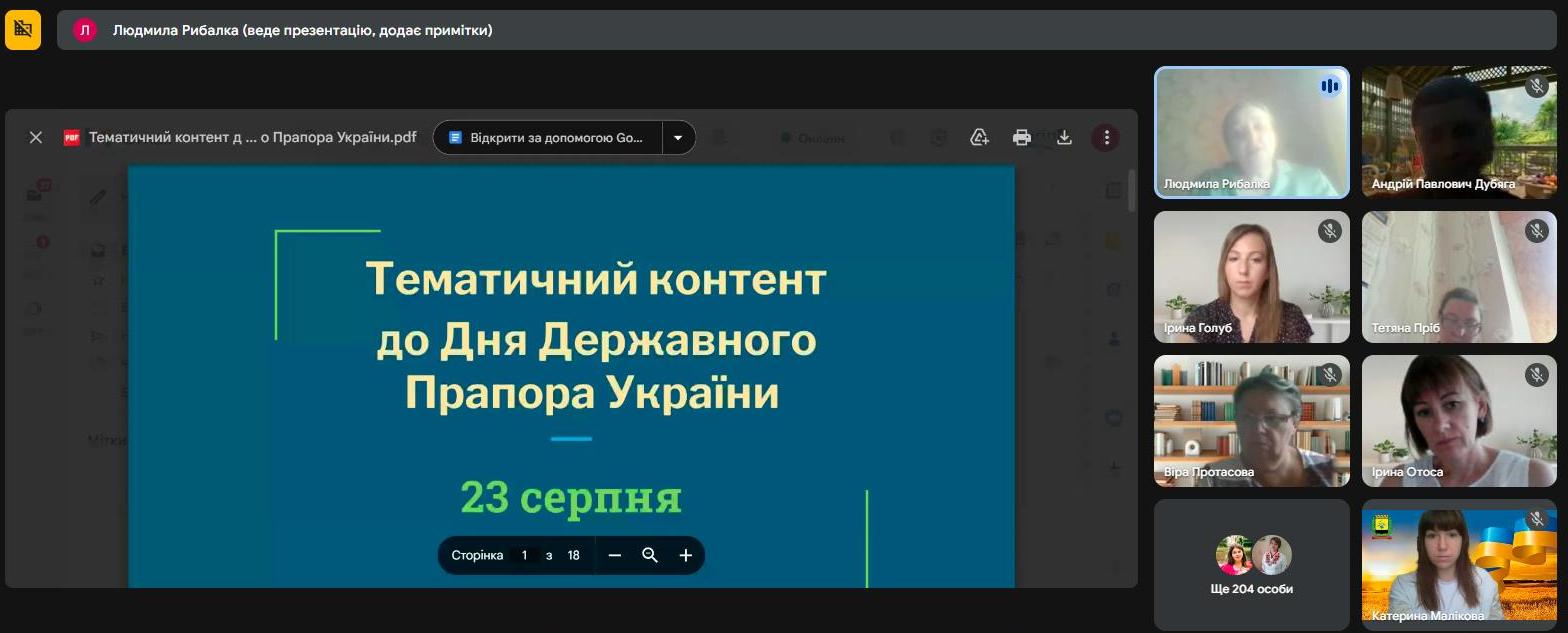Zoom in with the plus icon
This screenshot has height=633, width=1568.
pyautogui.click(x=686, y=555)
